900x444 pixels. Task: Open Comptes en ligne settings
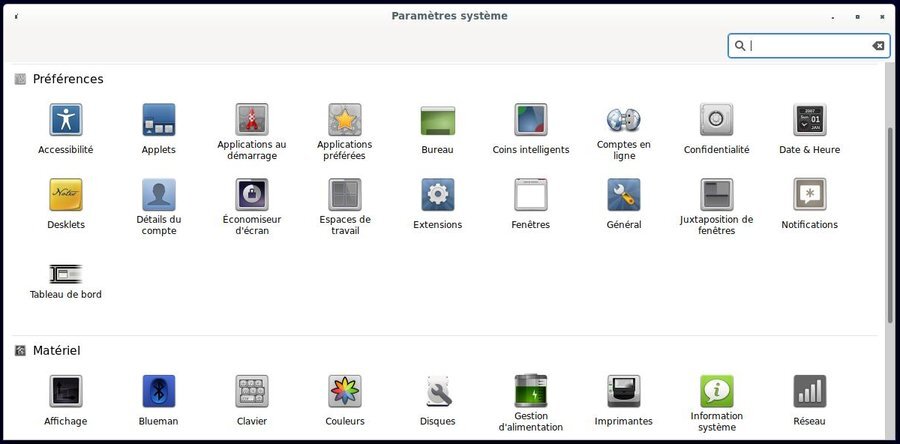click(x=624, y=120)
